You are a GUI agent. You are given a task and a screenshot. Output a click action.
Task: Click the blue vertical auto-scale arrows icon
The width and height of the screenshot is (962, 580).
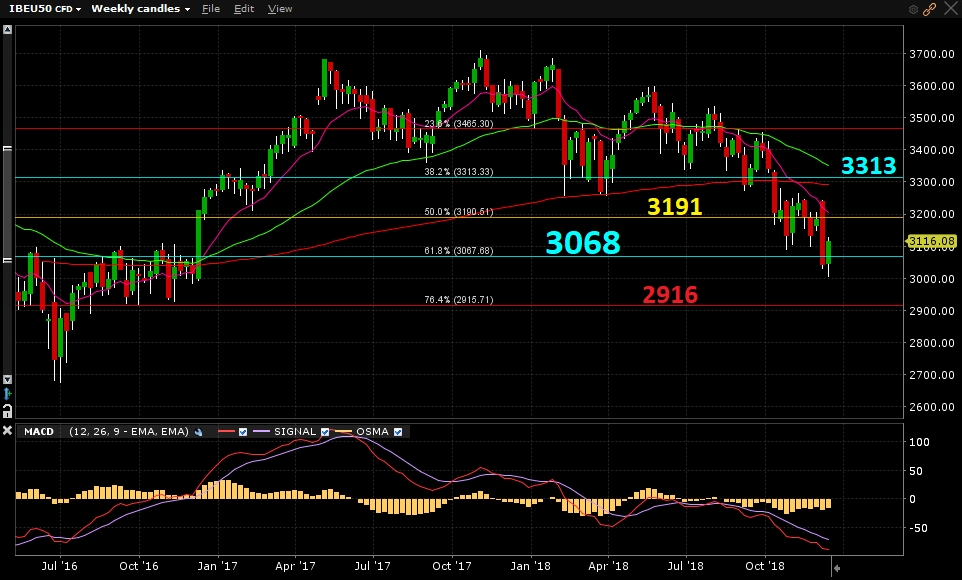coord(7,393)
